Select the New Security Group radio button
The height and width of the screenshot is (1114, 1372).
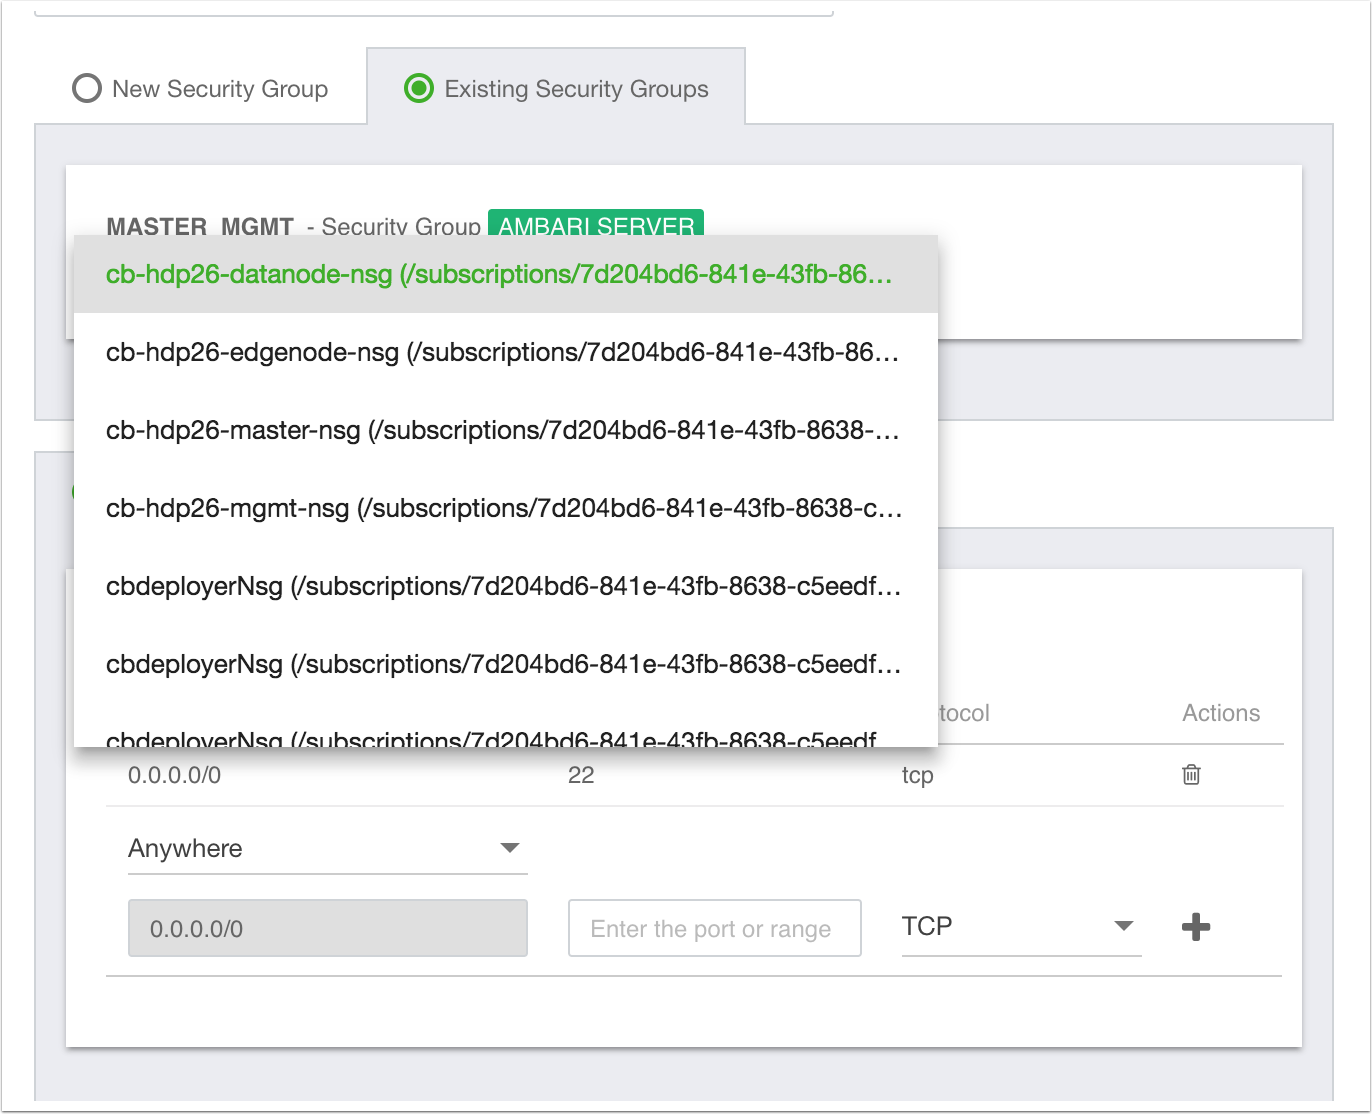88,88
